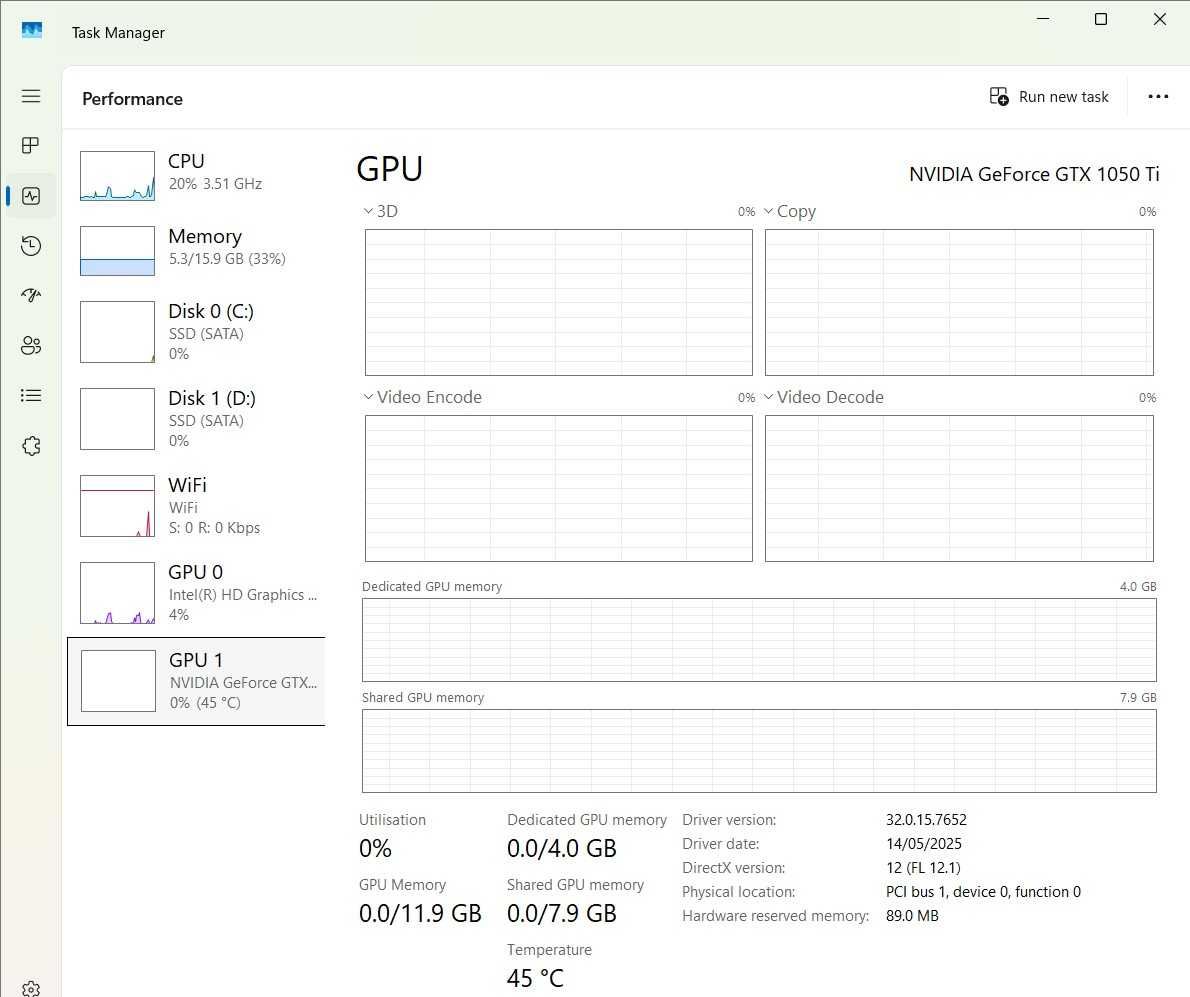
Task: Click the 3D usage graph area
Action: [559, 303]
